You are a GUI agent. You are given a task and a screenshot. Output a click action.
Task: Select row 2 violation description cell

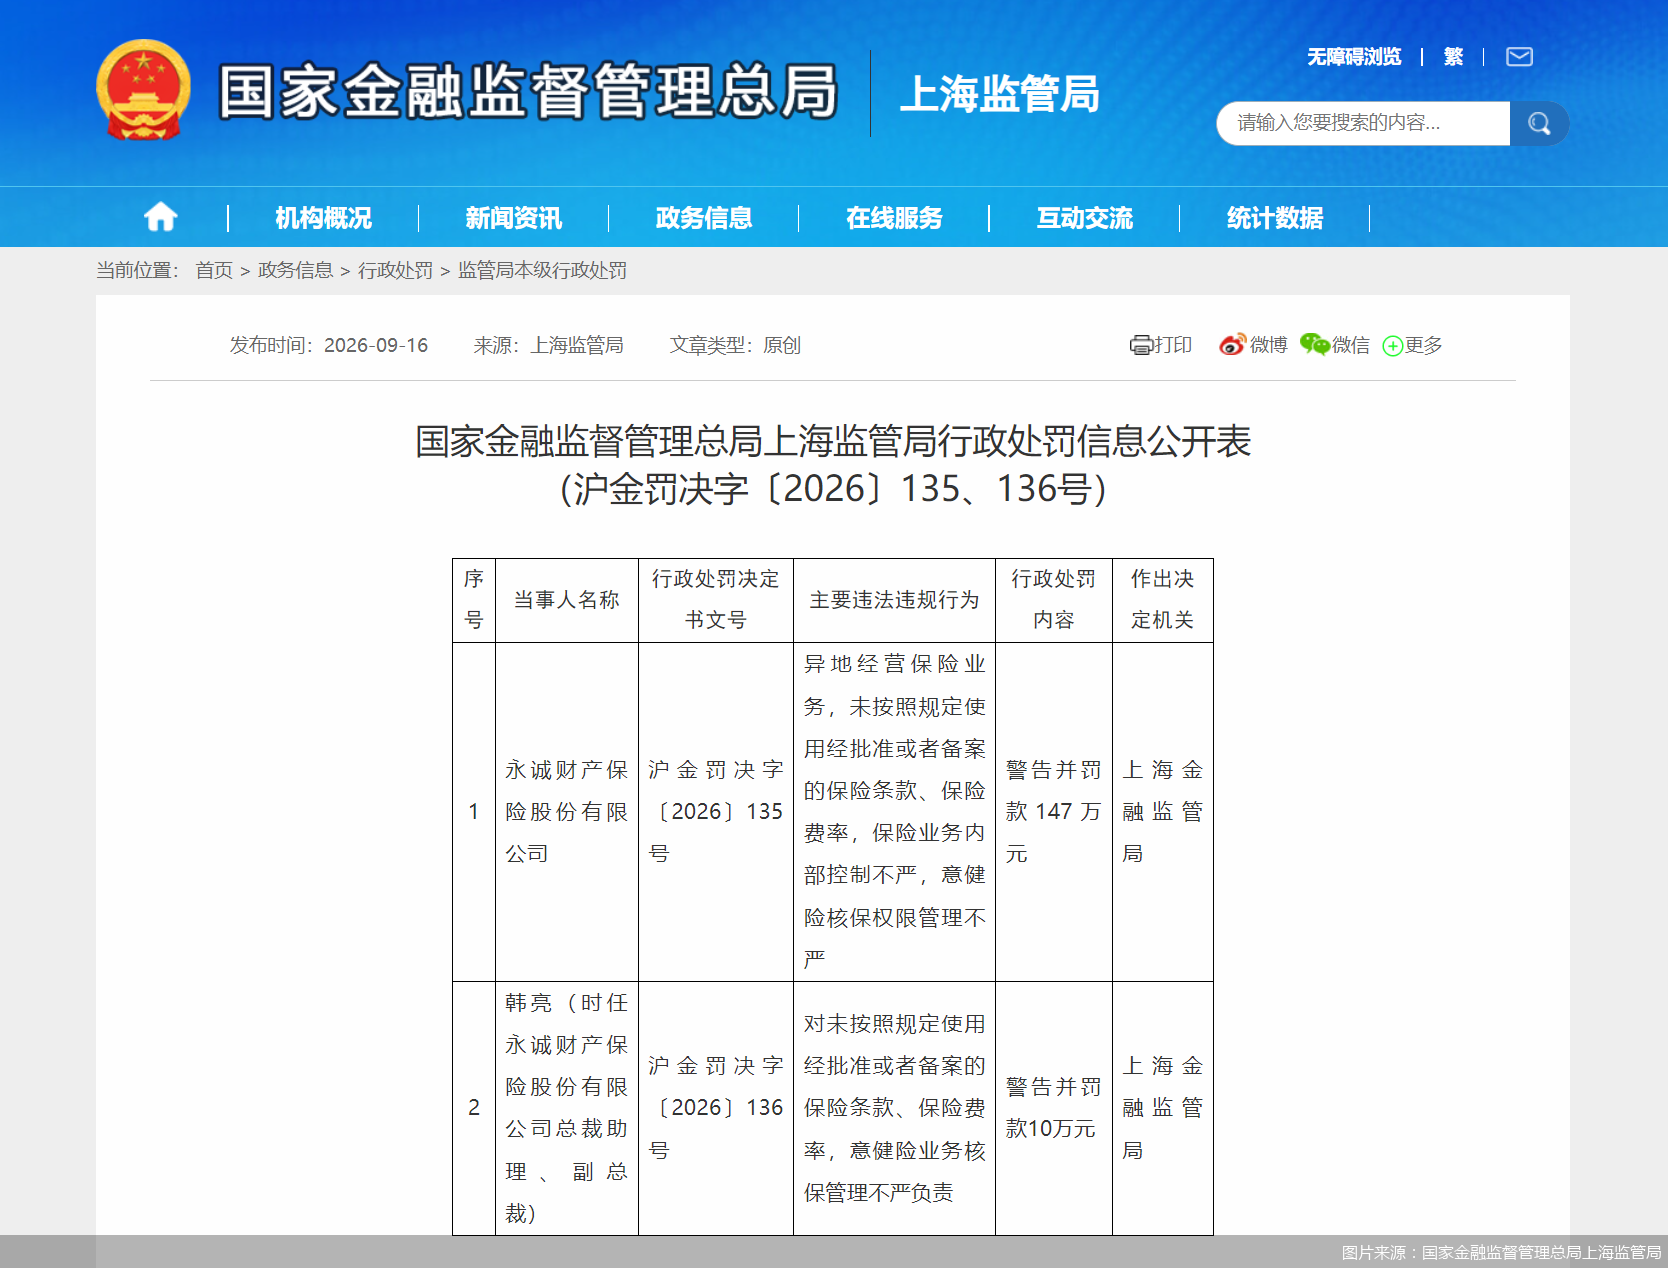[x=894, y=1108]
